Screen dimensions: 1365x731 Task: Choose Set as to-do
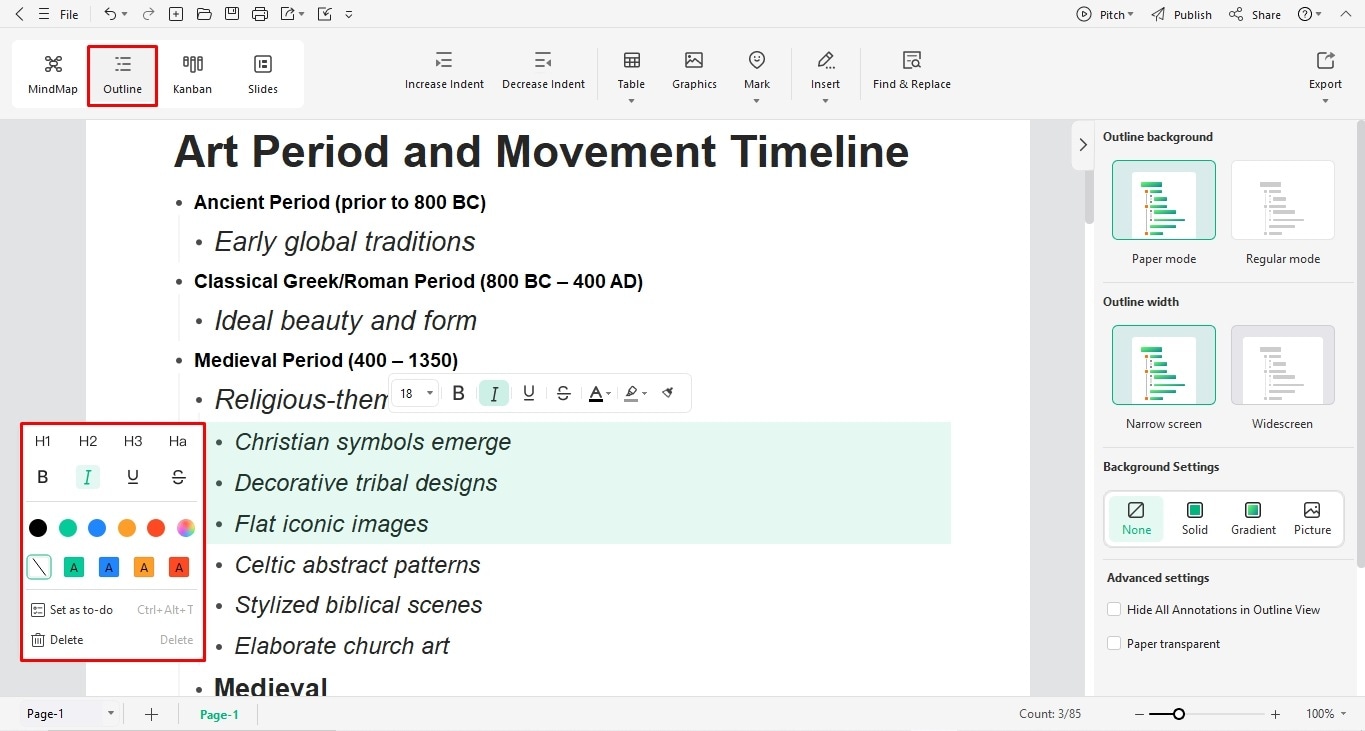tap(112, 609)
